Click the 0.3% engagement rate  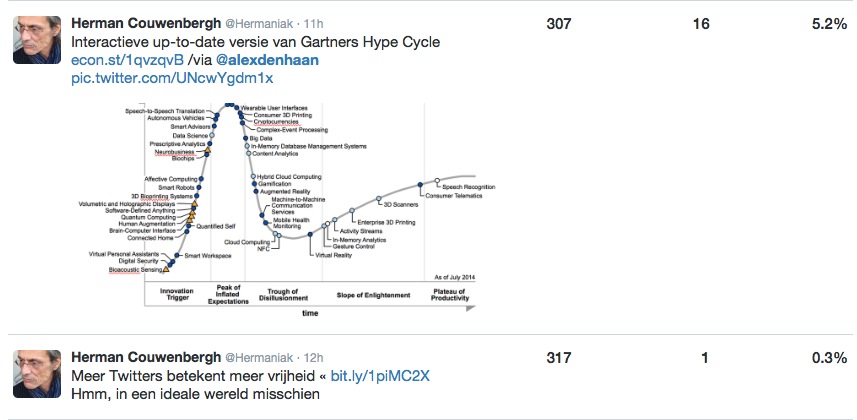coord(829,358)
